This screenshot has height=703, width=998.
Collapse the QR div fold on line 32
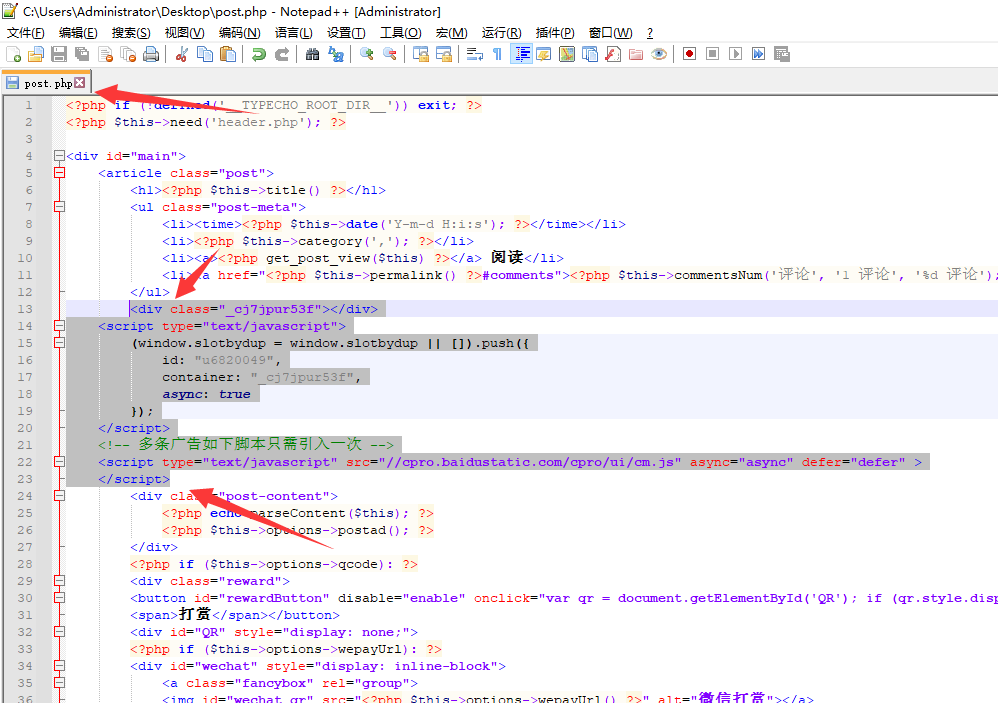point(59,632)
